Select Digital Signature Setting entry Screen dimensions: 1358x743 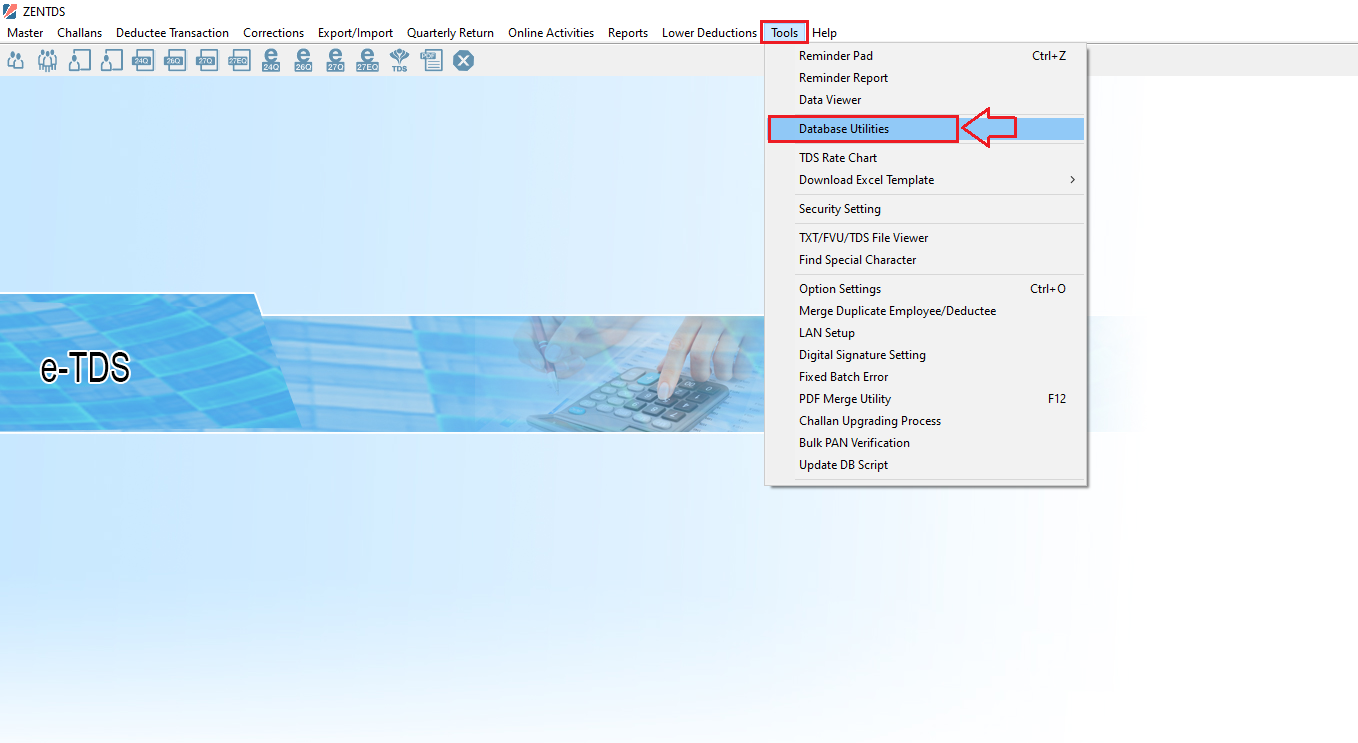926,355
